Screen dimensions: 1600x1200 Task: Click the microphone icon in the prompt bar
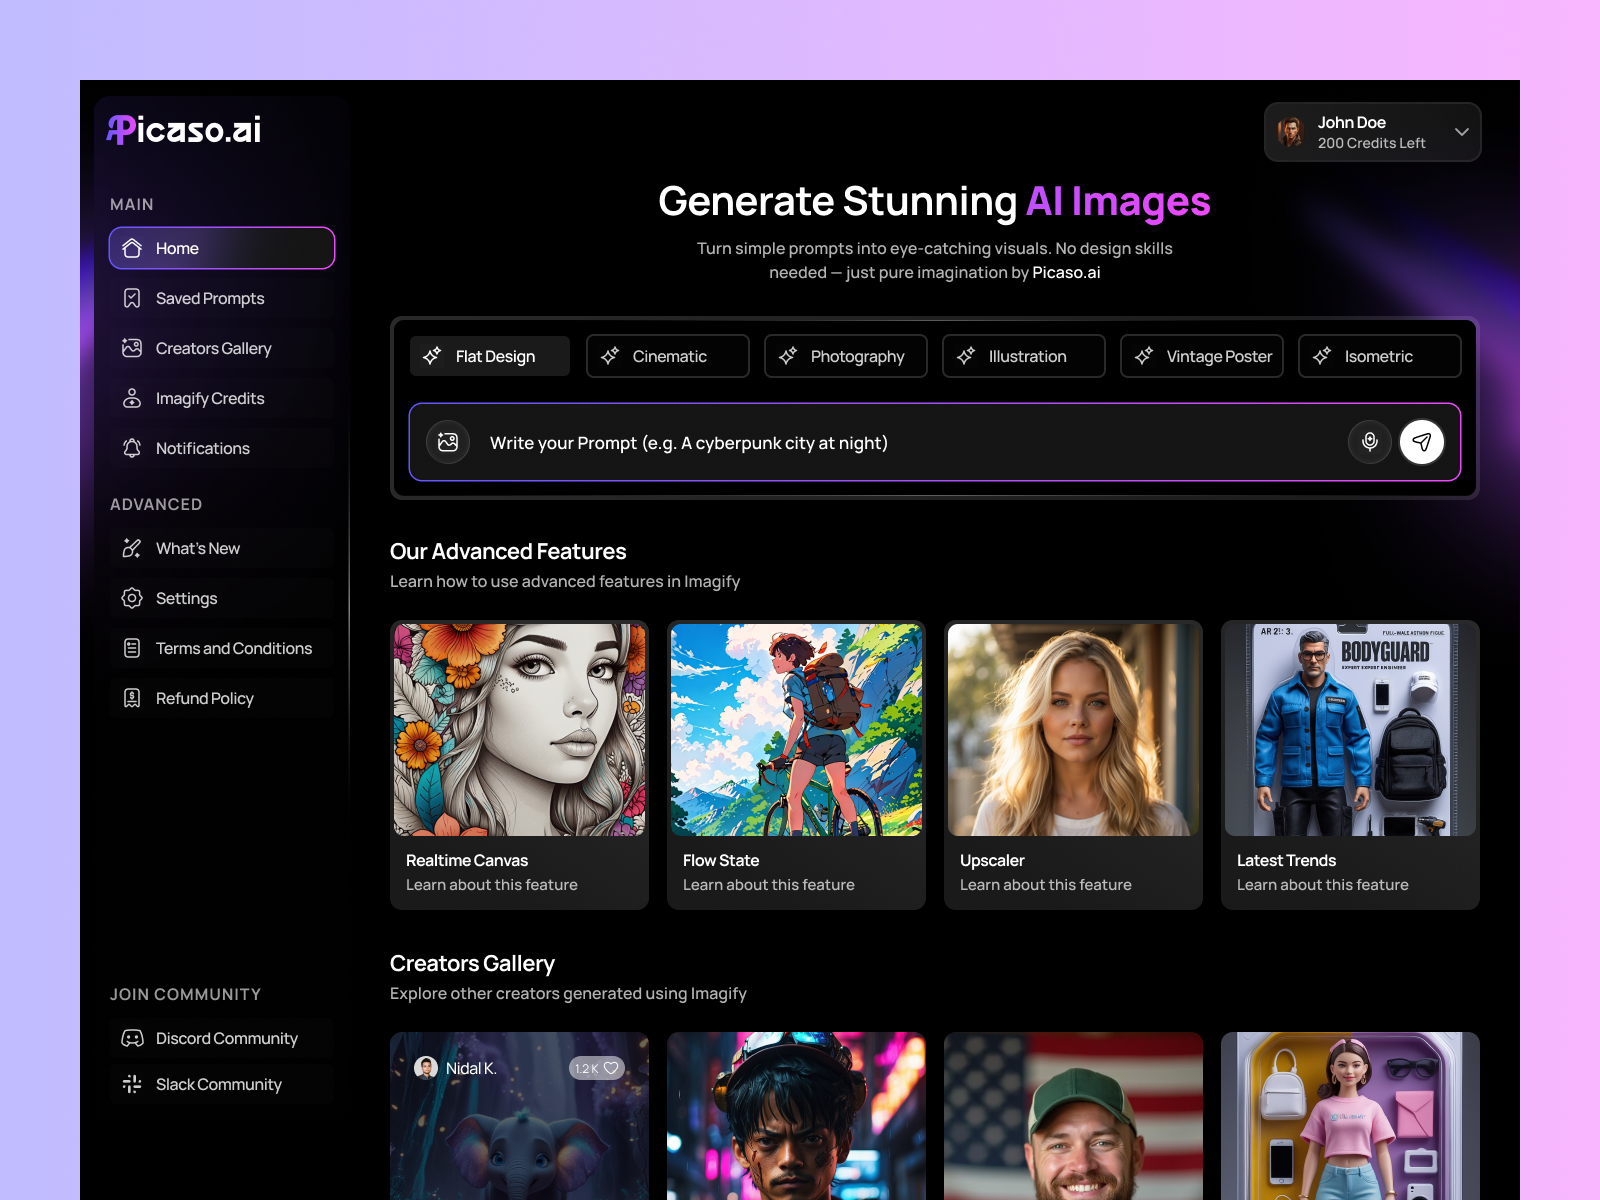tap(1370, 442)
